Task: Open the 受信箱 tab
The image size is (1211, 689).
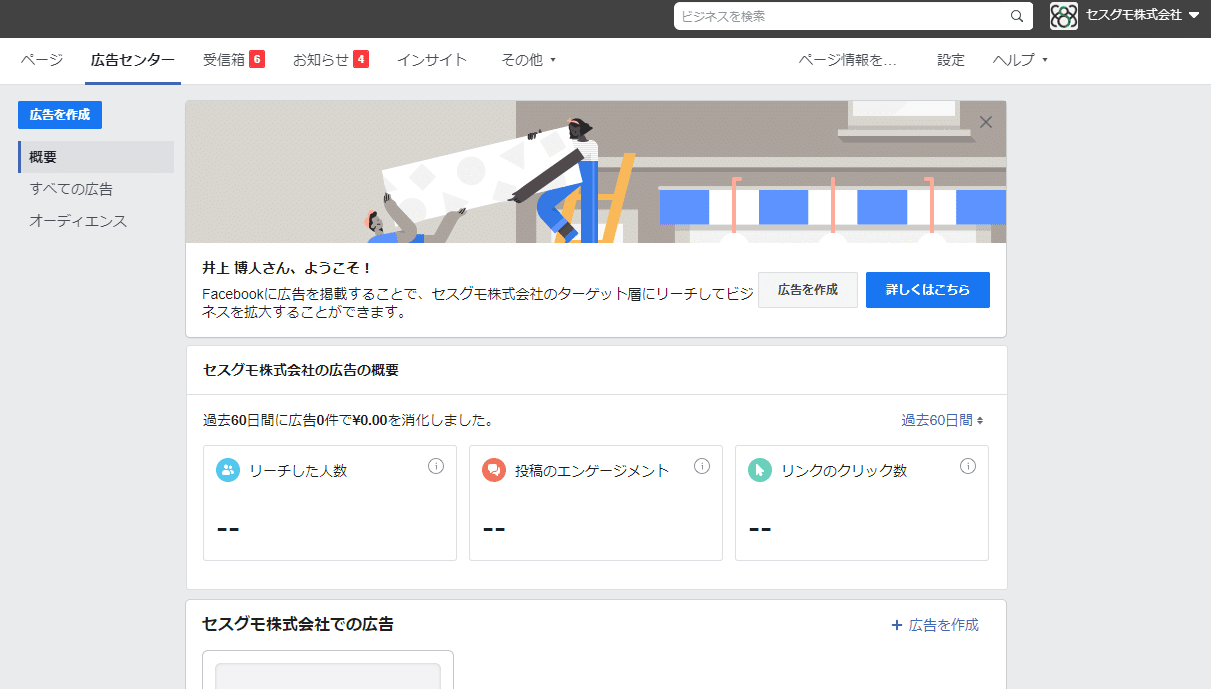Action: 223,60
